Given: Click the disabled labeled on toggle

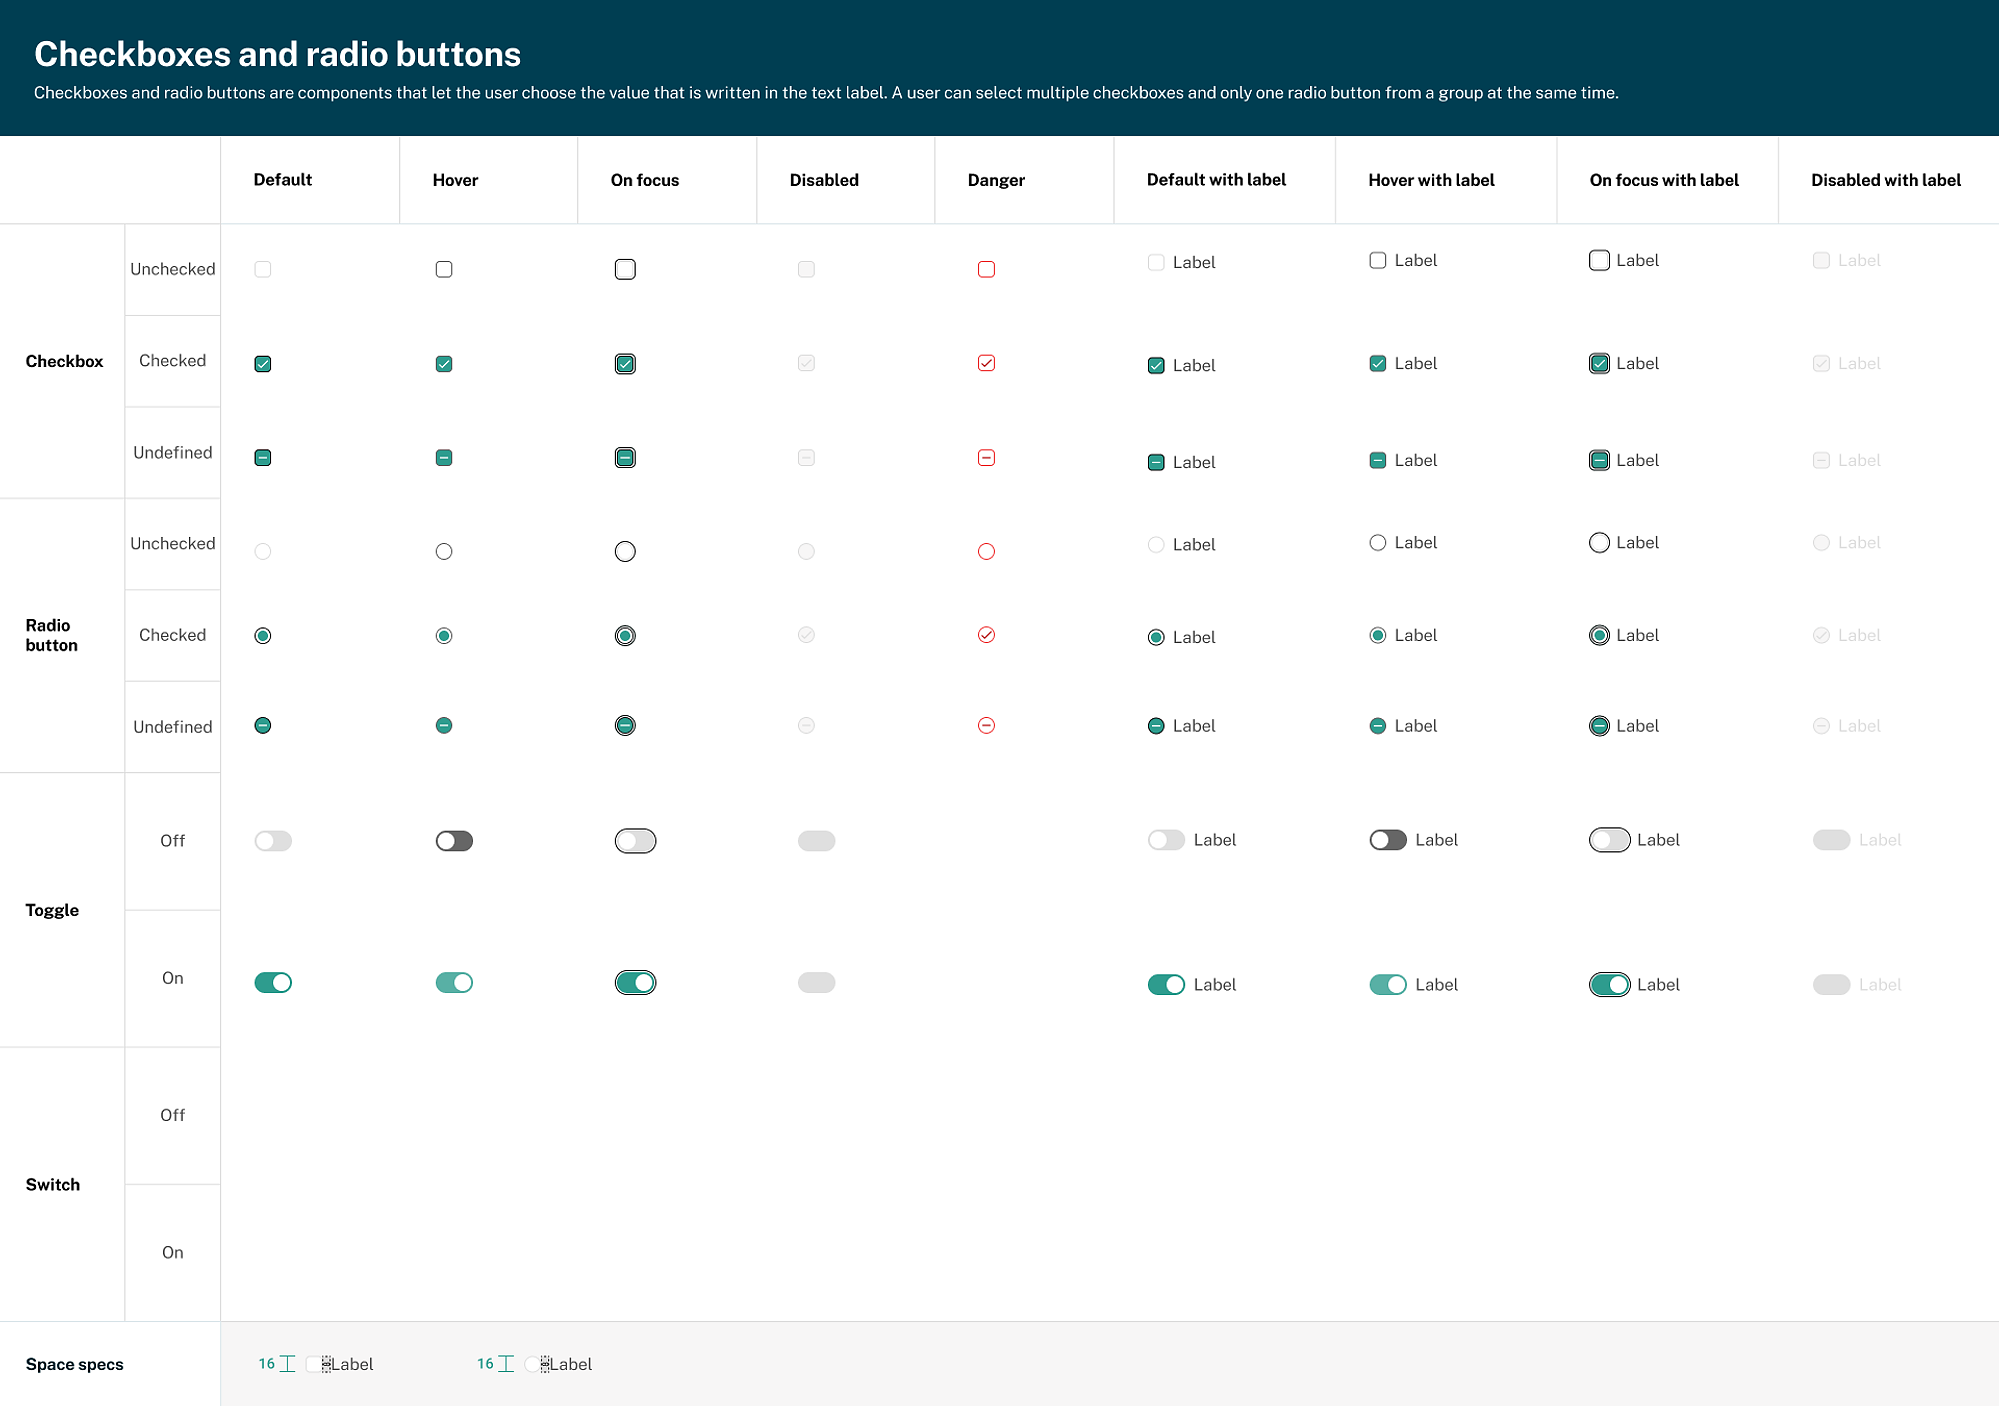Looking at the screenshot, I should click(1831, 985).
